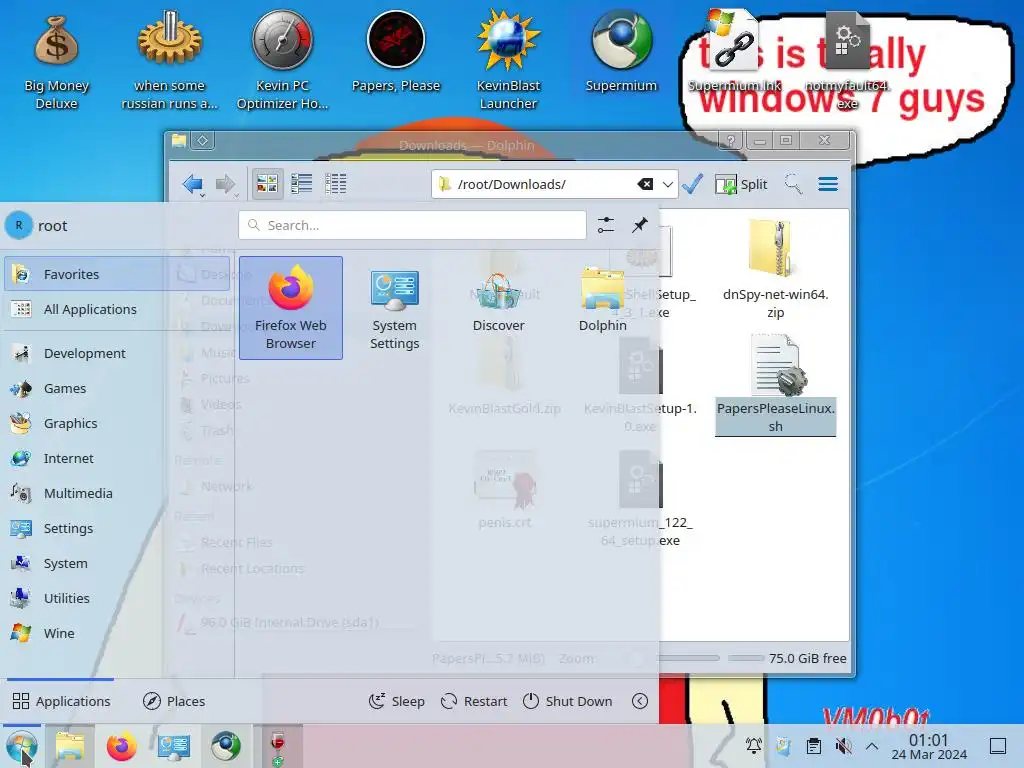Open Games category

tap(117, 389)
